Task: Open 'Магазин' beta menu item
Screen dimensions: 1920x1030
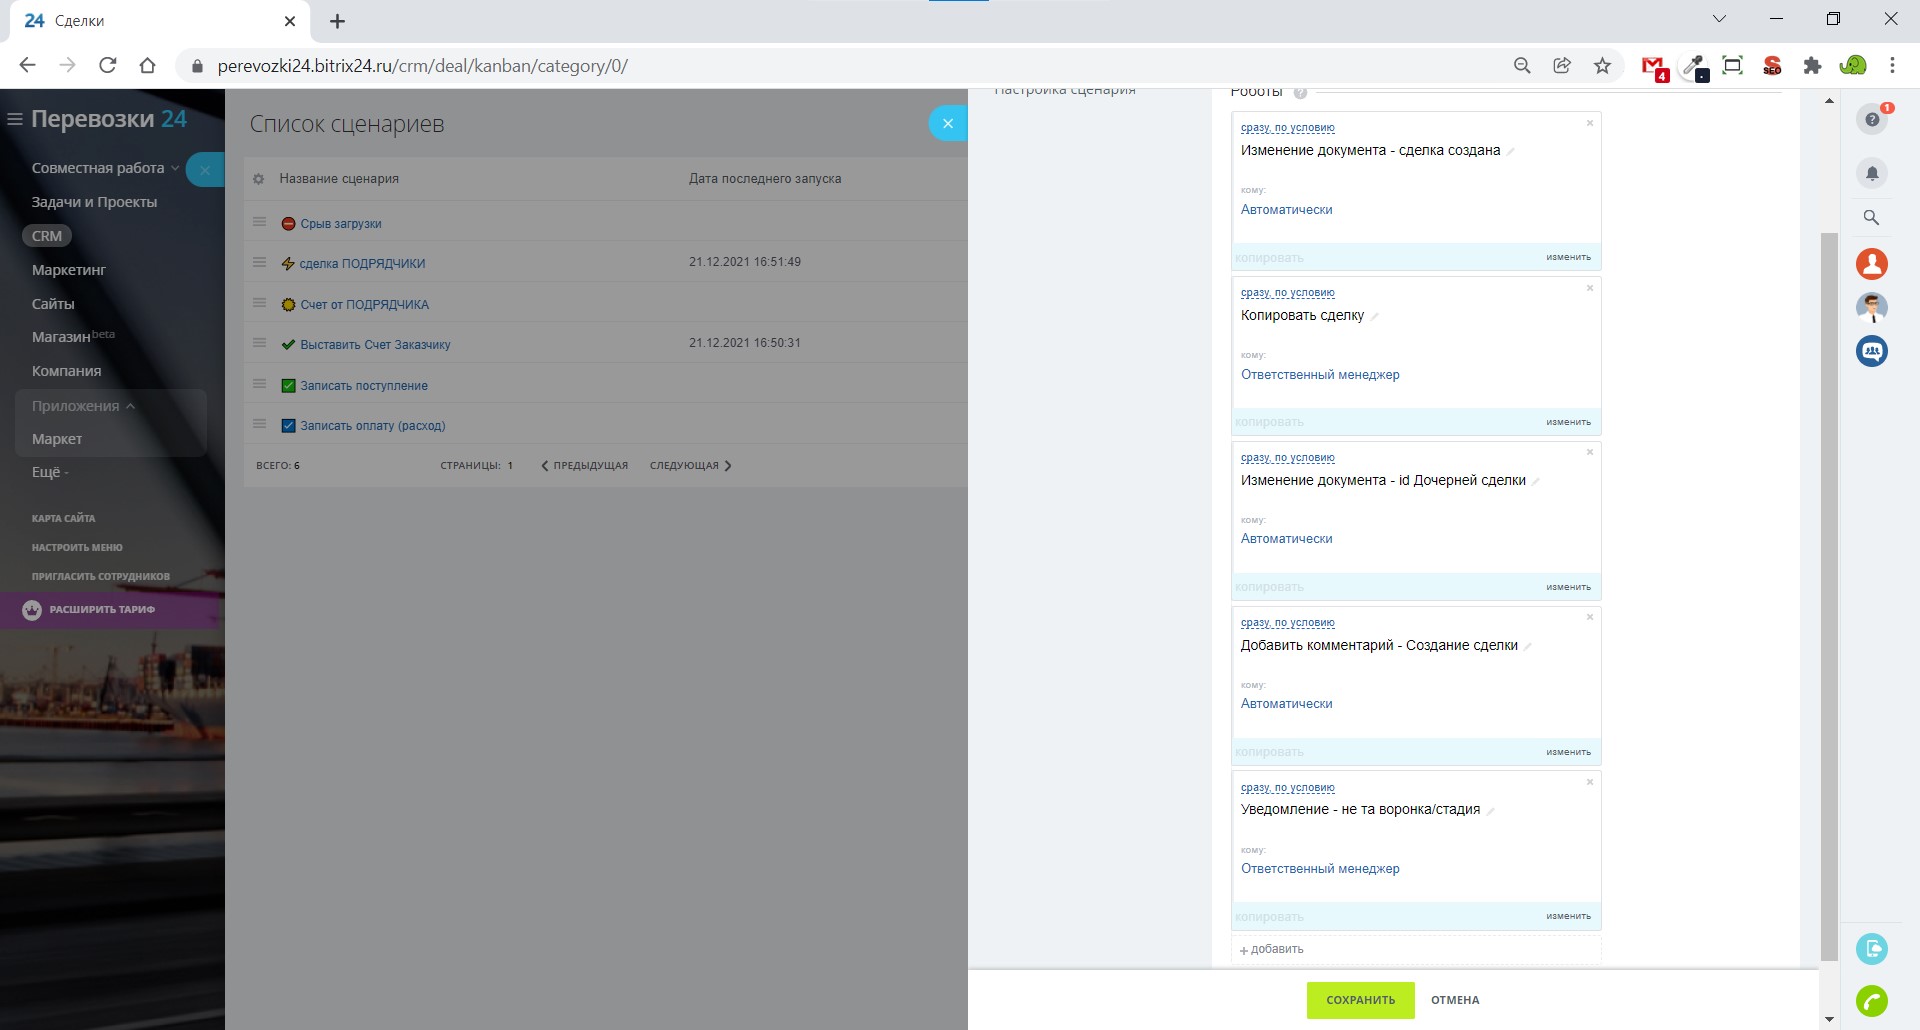Action: (x=73, y=337)
